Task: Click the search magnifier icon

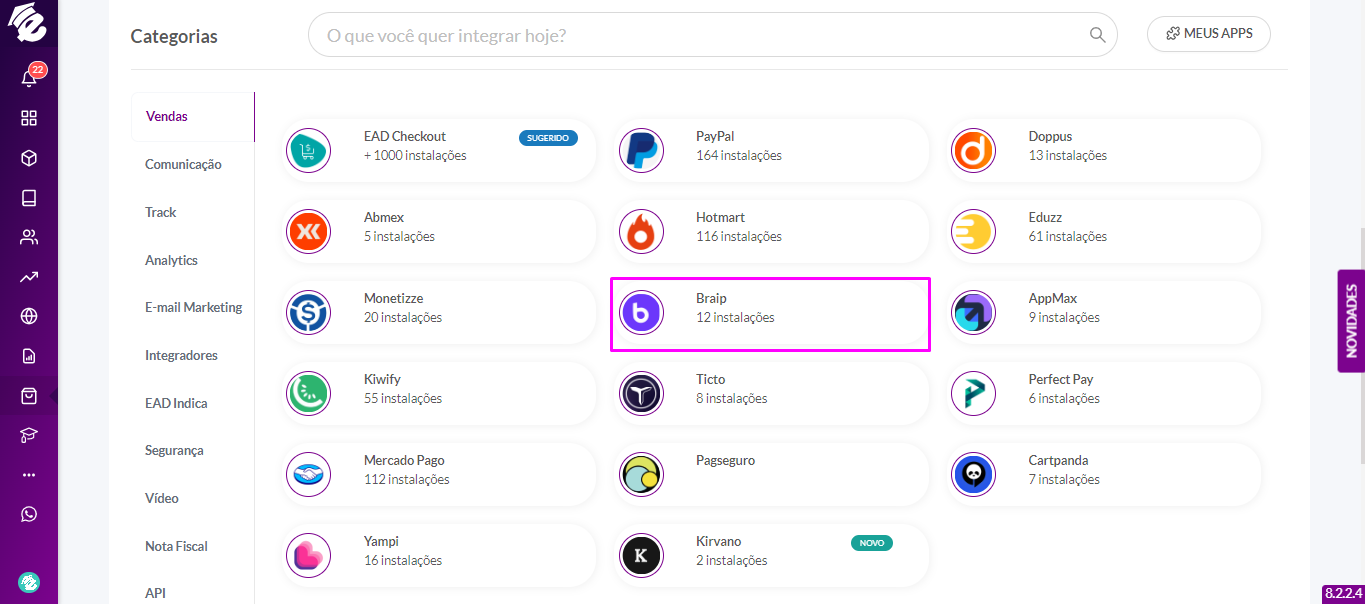Action: [1097, 35]
